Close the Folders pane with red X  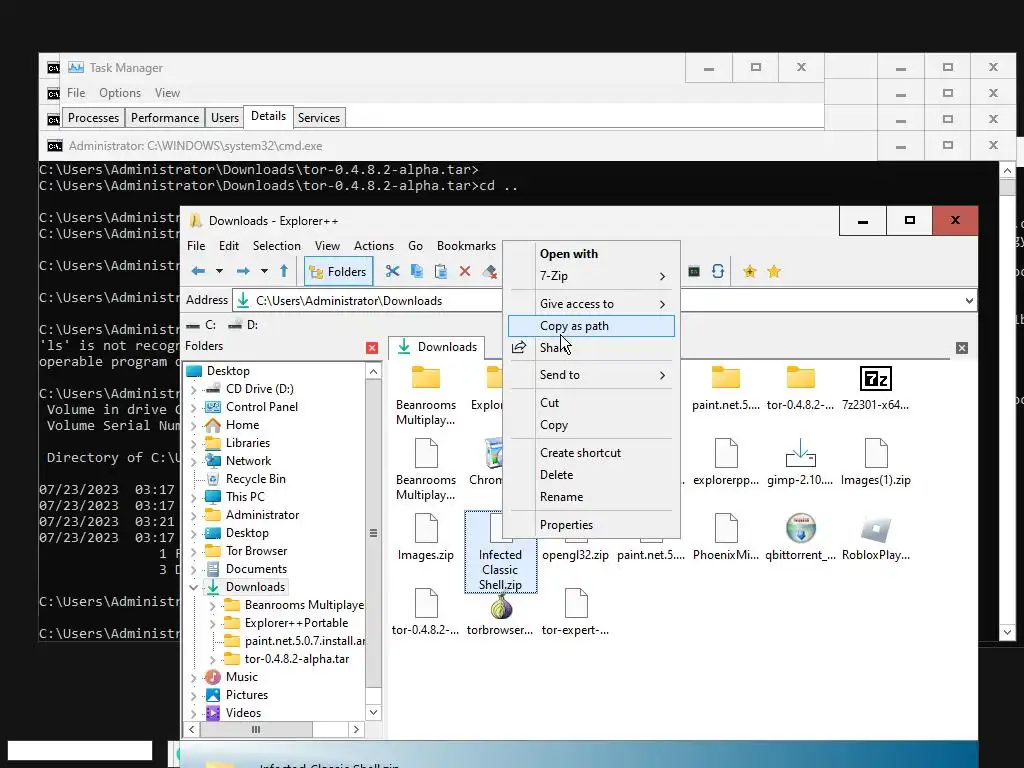pos(372,348)
